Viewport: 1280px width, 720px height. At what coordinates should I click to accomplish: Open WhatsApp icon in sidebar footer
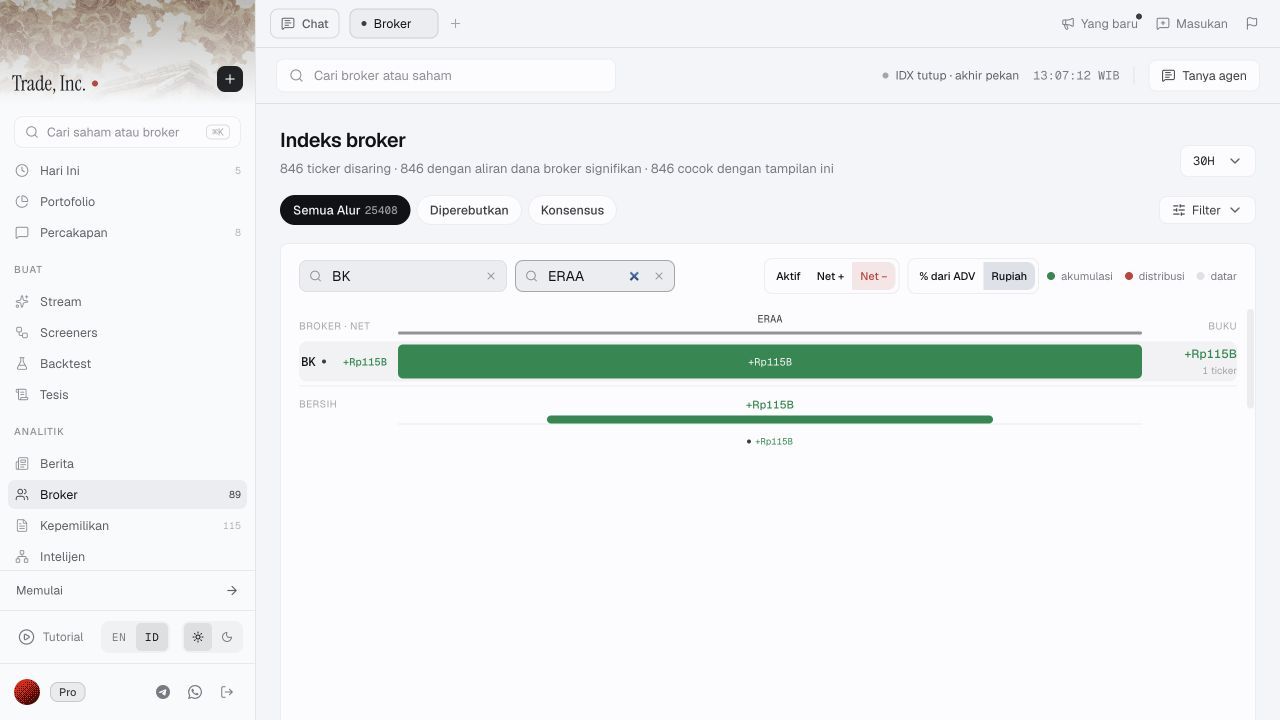point(195,692)
